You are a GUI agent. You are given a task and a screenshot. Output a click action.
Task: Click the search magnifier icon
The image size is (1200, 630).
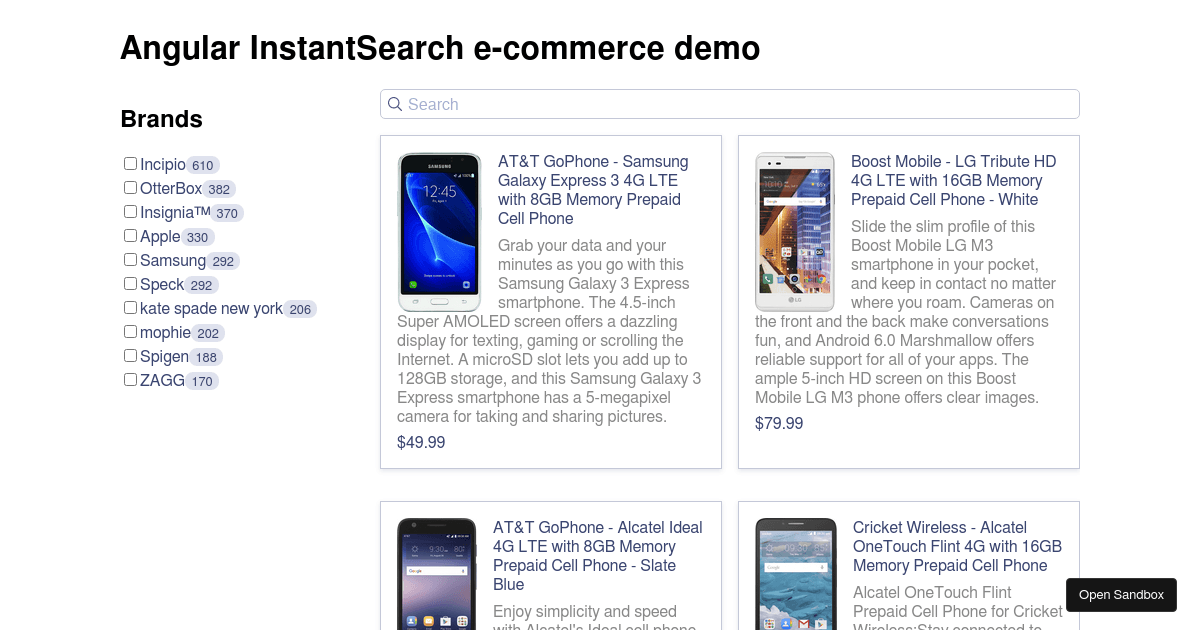click(395, 104)
